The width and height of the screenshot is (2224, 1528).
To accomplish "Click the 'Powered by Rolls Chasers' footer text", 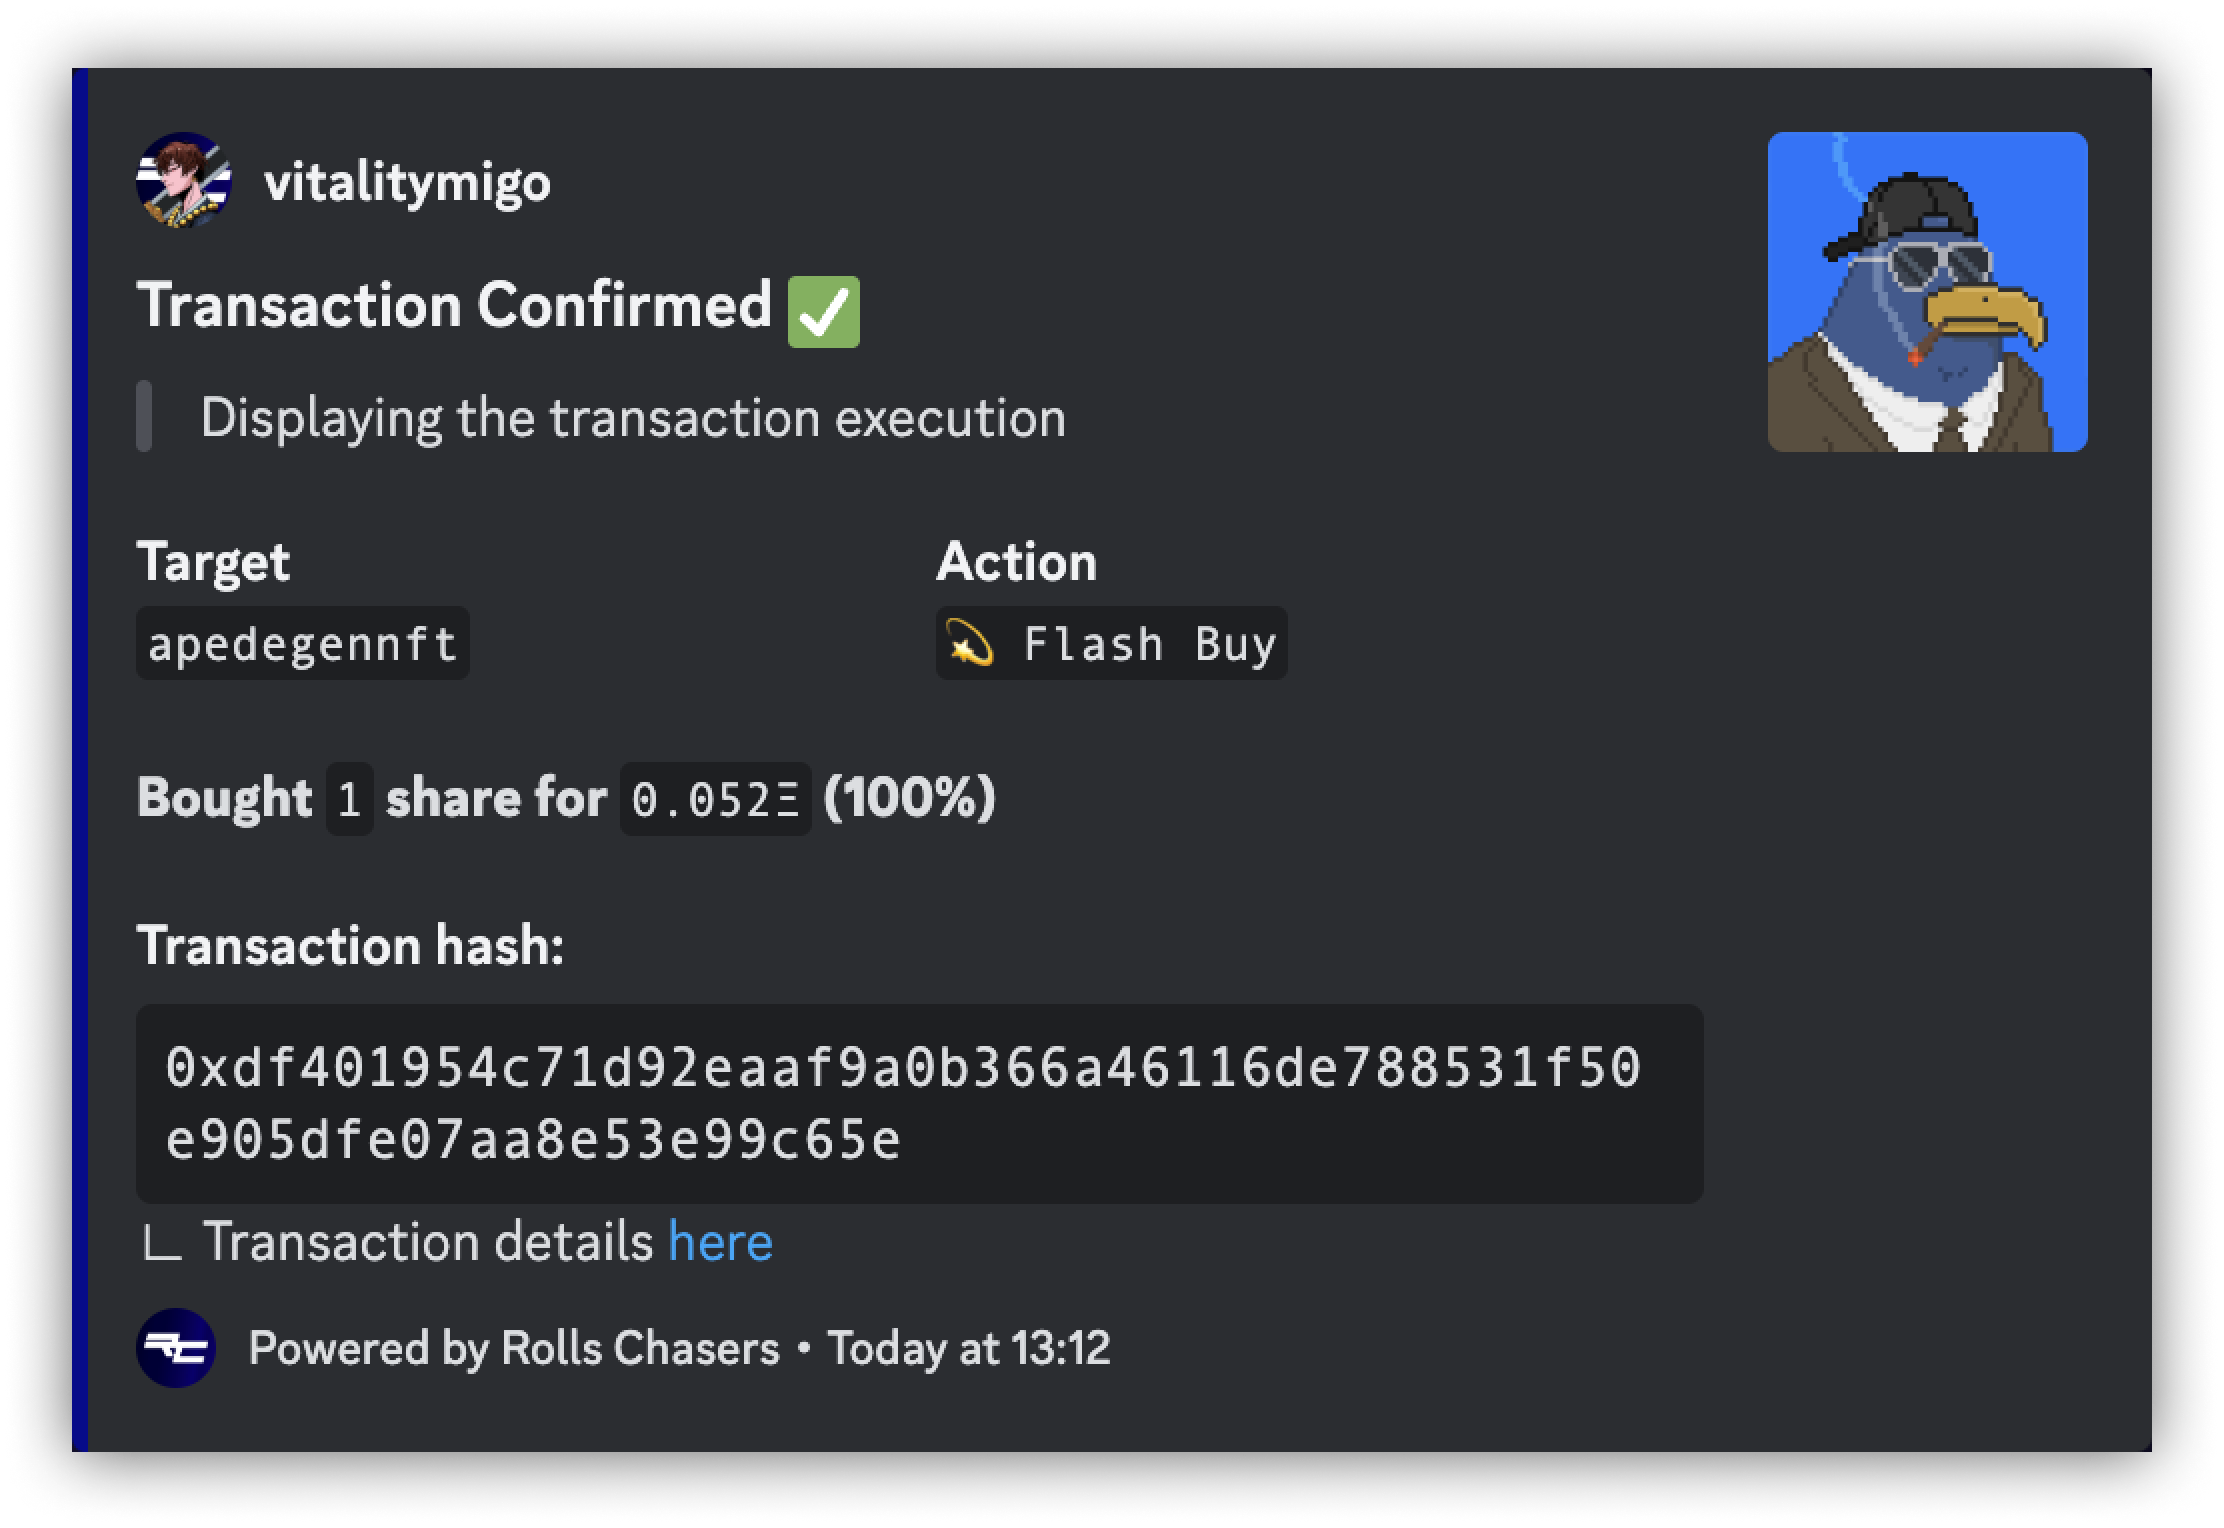I will pos(513,1348).
